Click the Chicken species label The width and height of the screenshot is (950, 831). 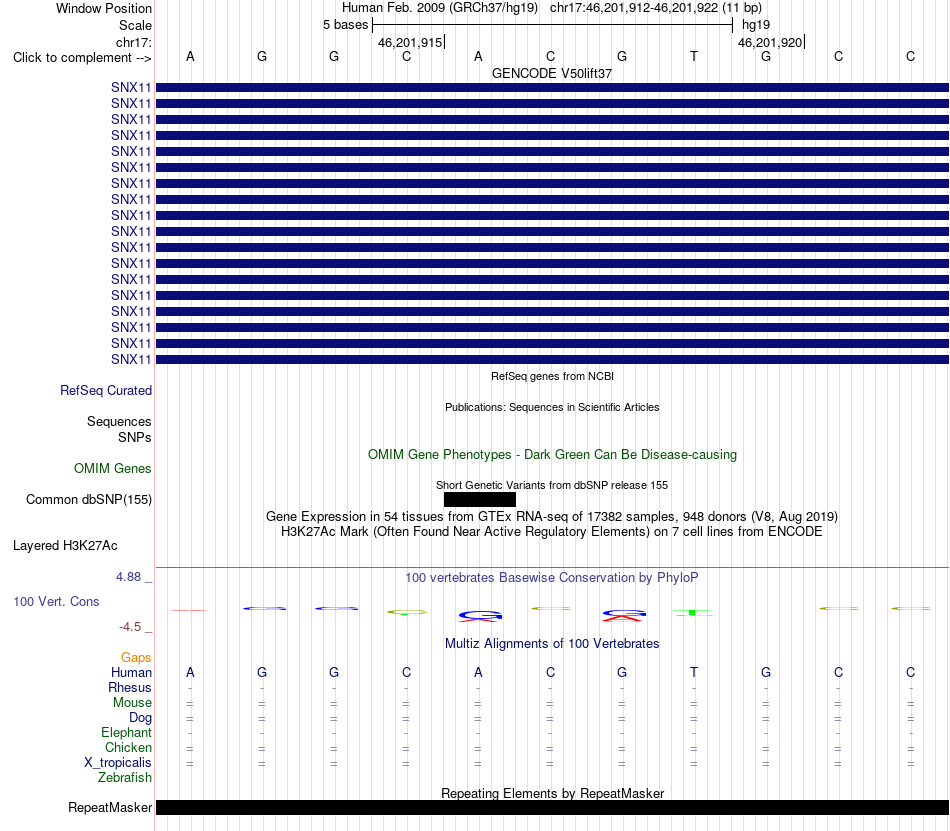[128, 748]
